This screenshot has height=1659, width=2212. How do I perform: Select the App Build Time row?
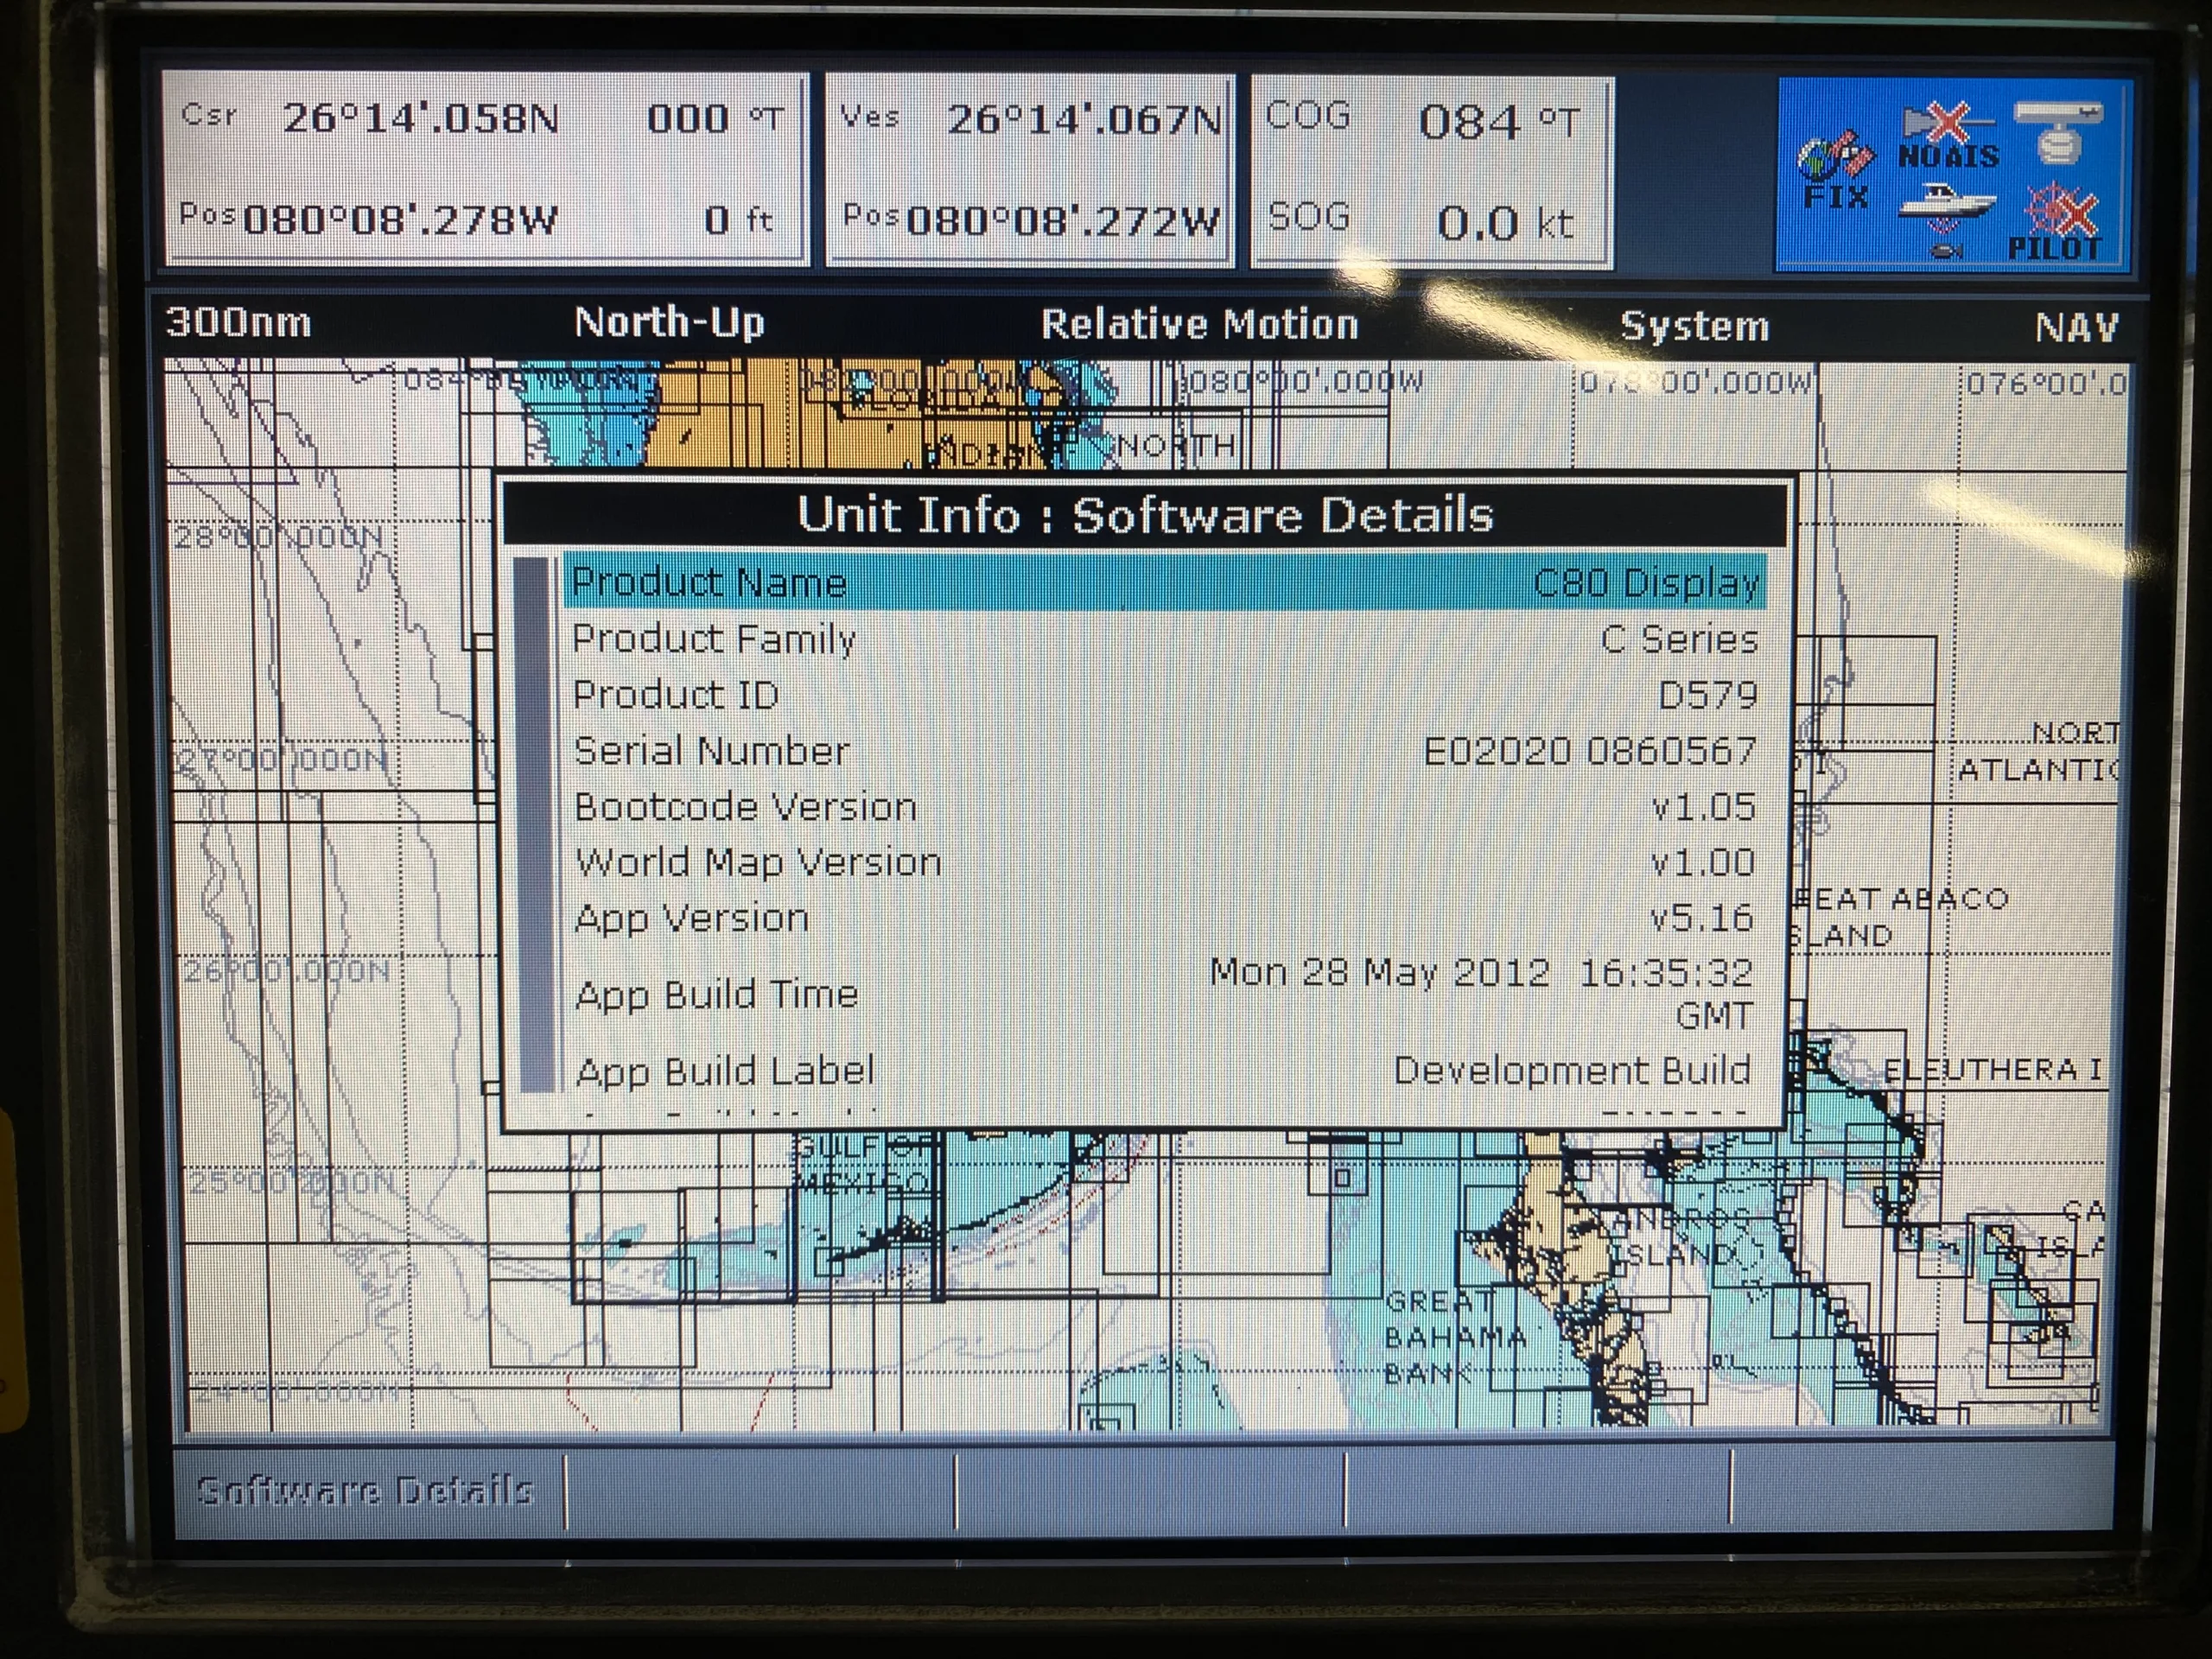pyautogui.click(x=1164, y=994)
